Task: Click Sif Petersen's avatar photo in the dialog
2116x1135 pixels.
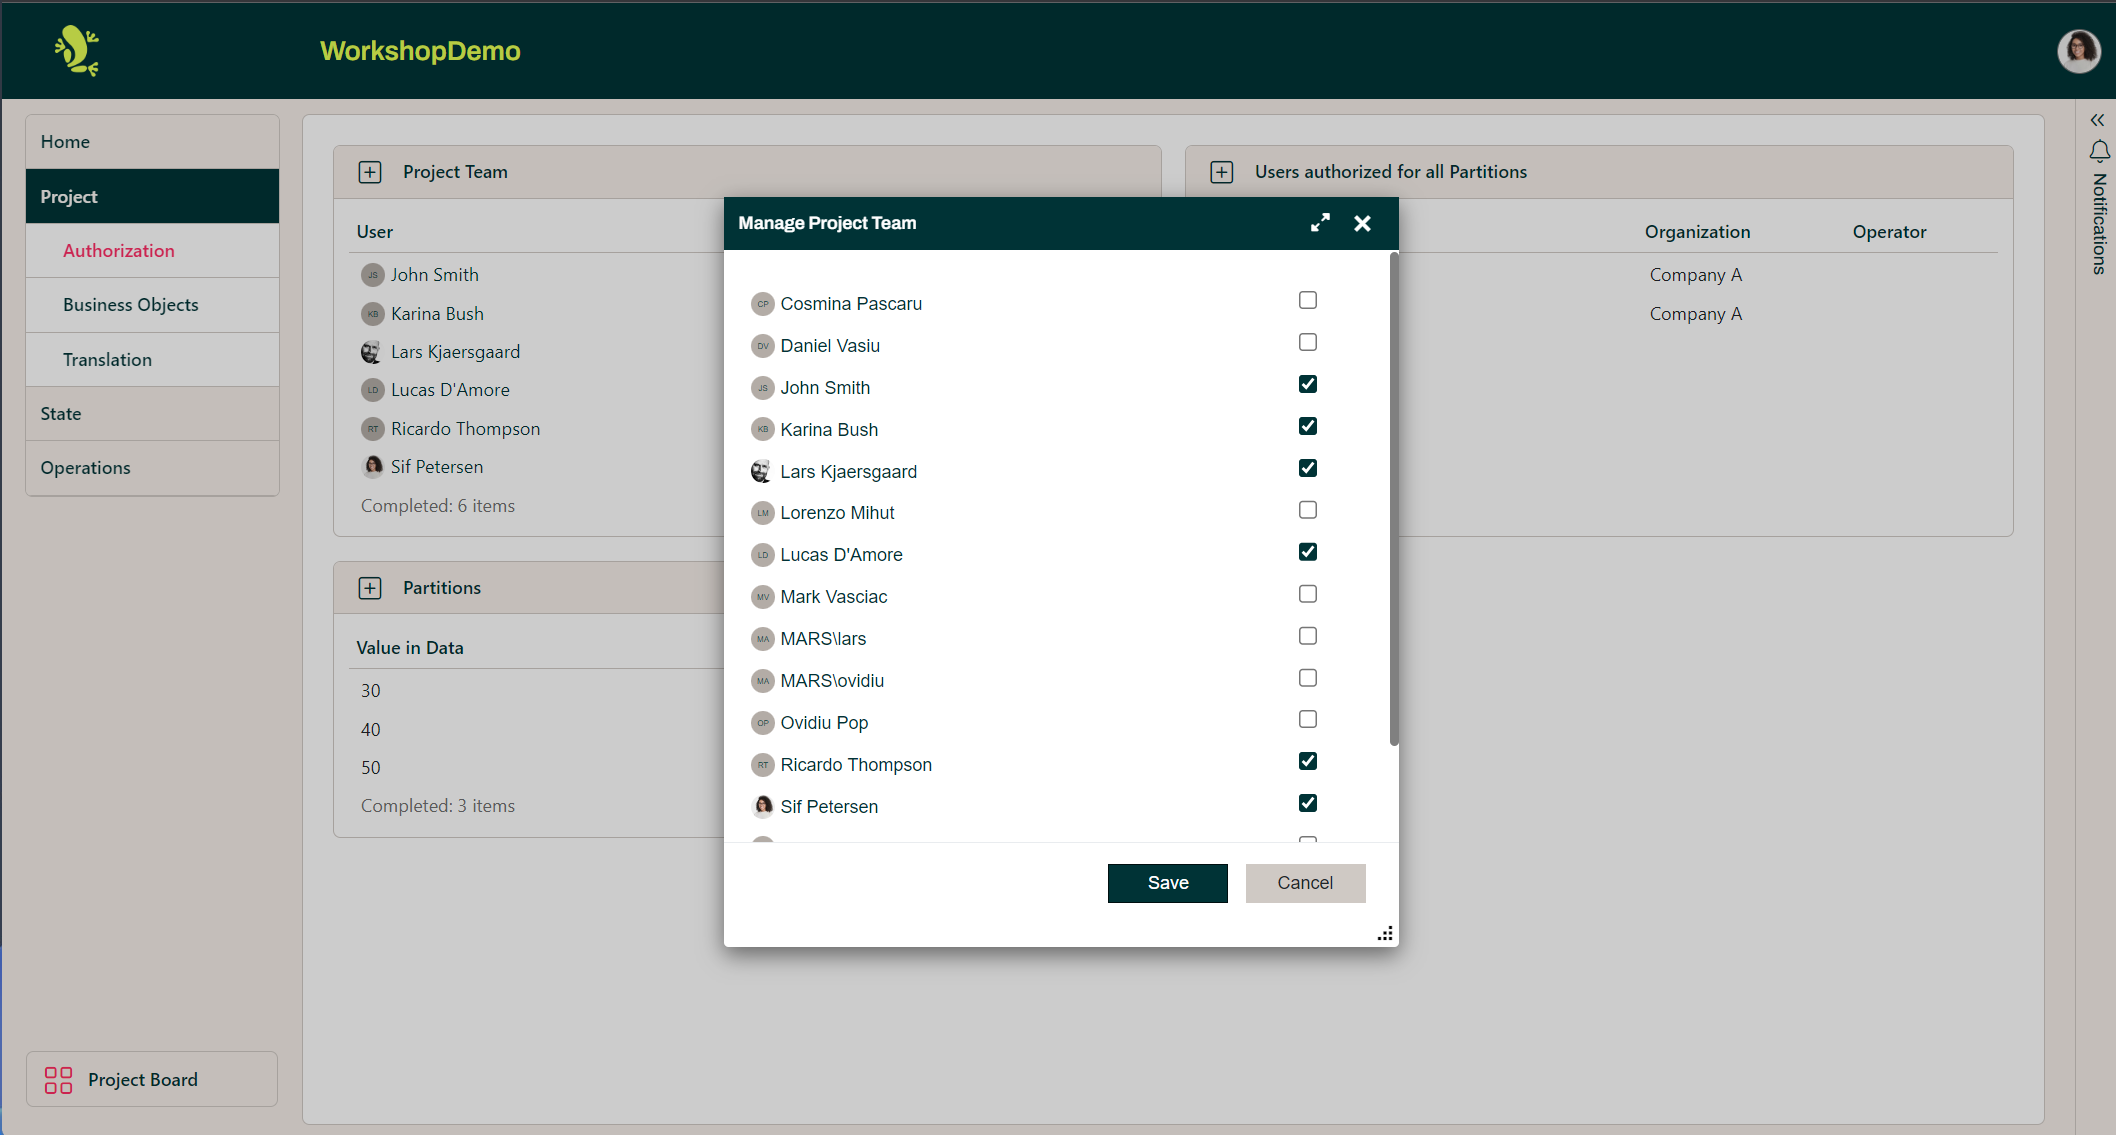Action: pos(762,806)
